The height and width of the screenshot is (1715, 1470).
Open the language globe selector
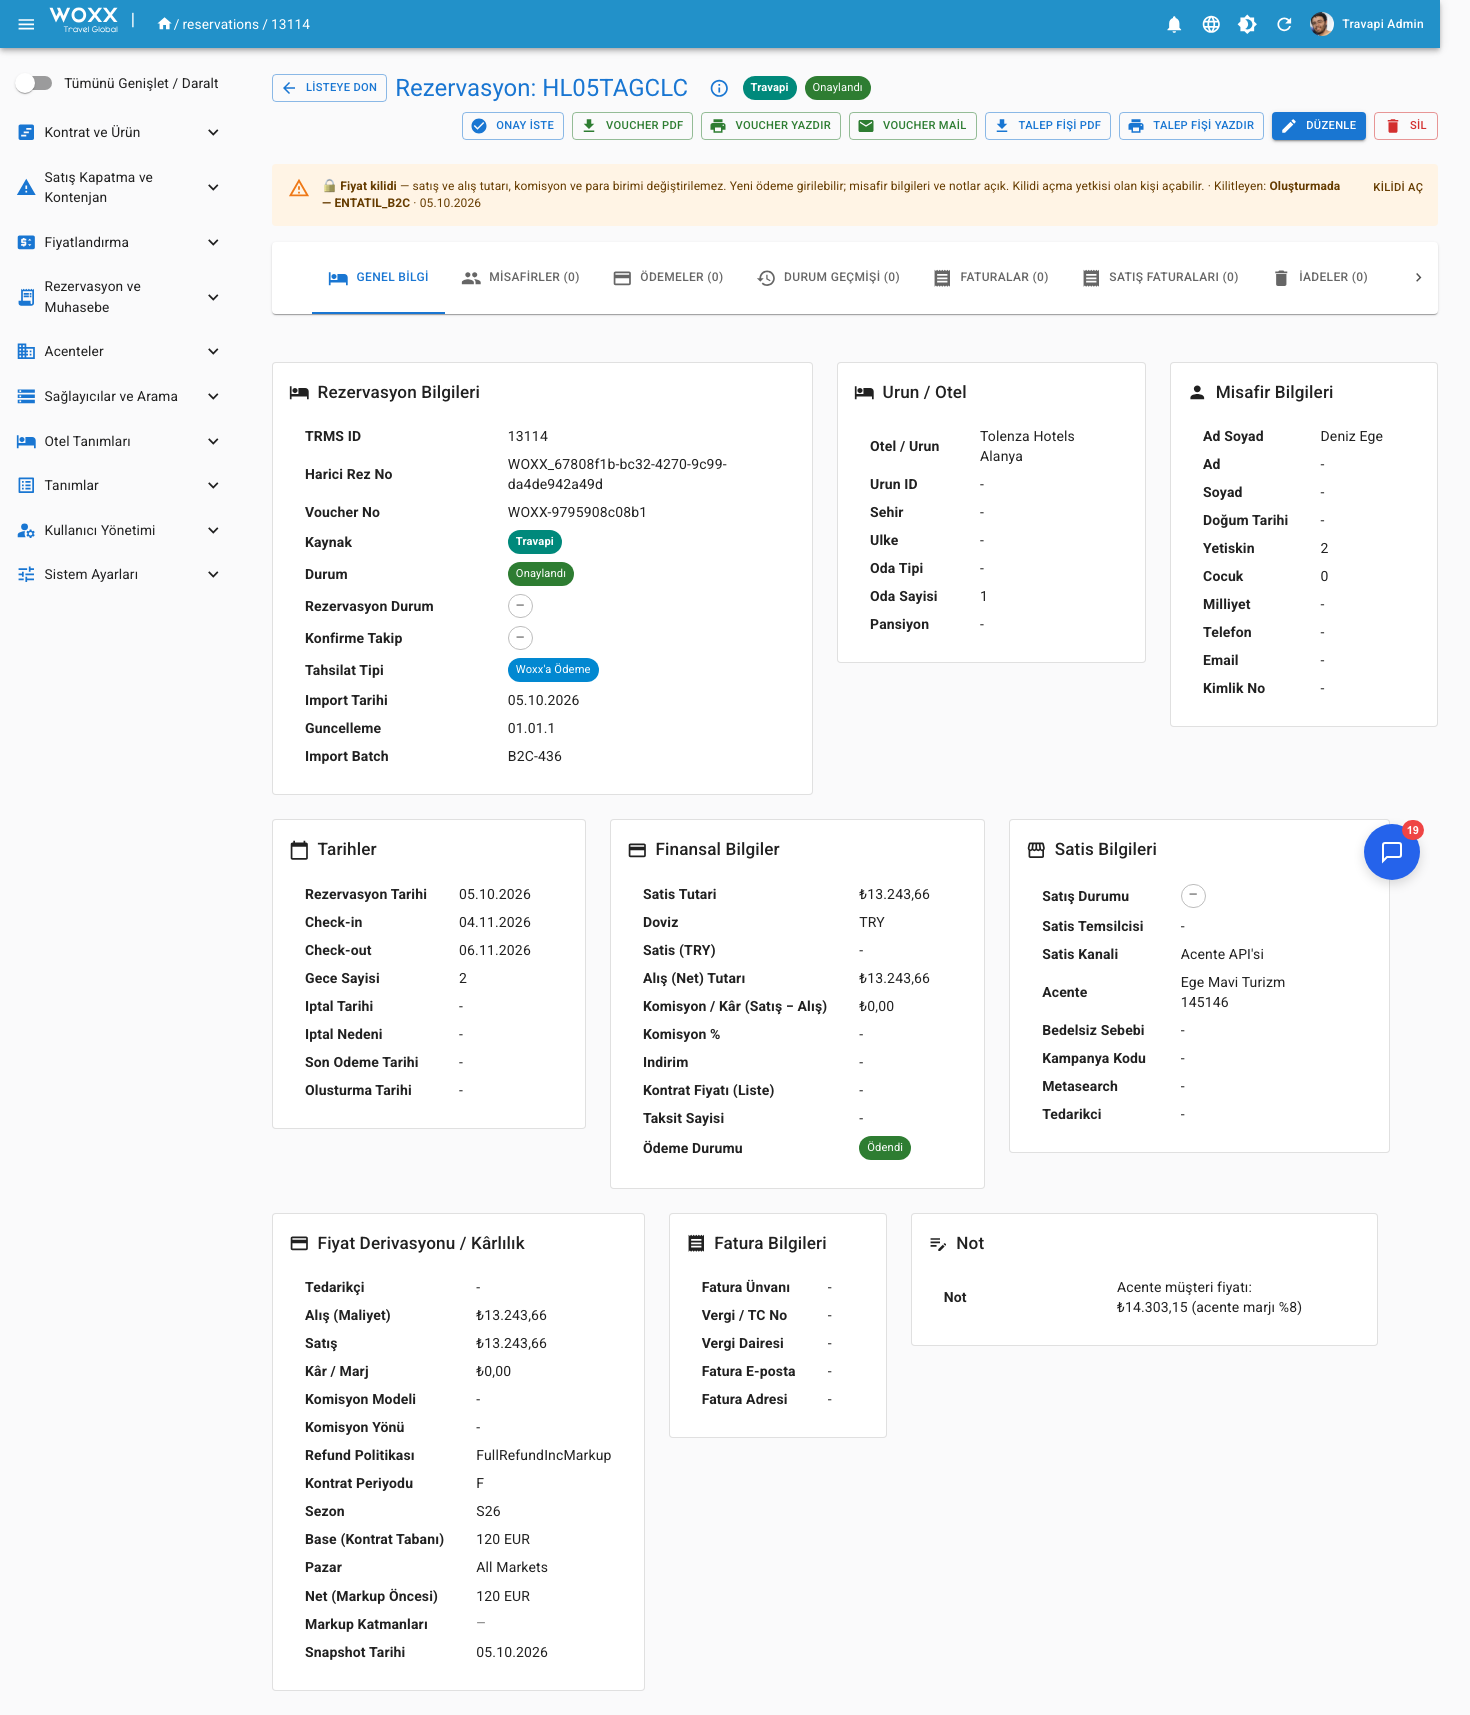pos(1211,24)
